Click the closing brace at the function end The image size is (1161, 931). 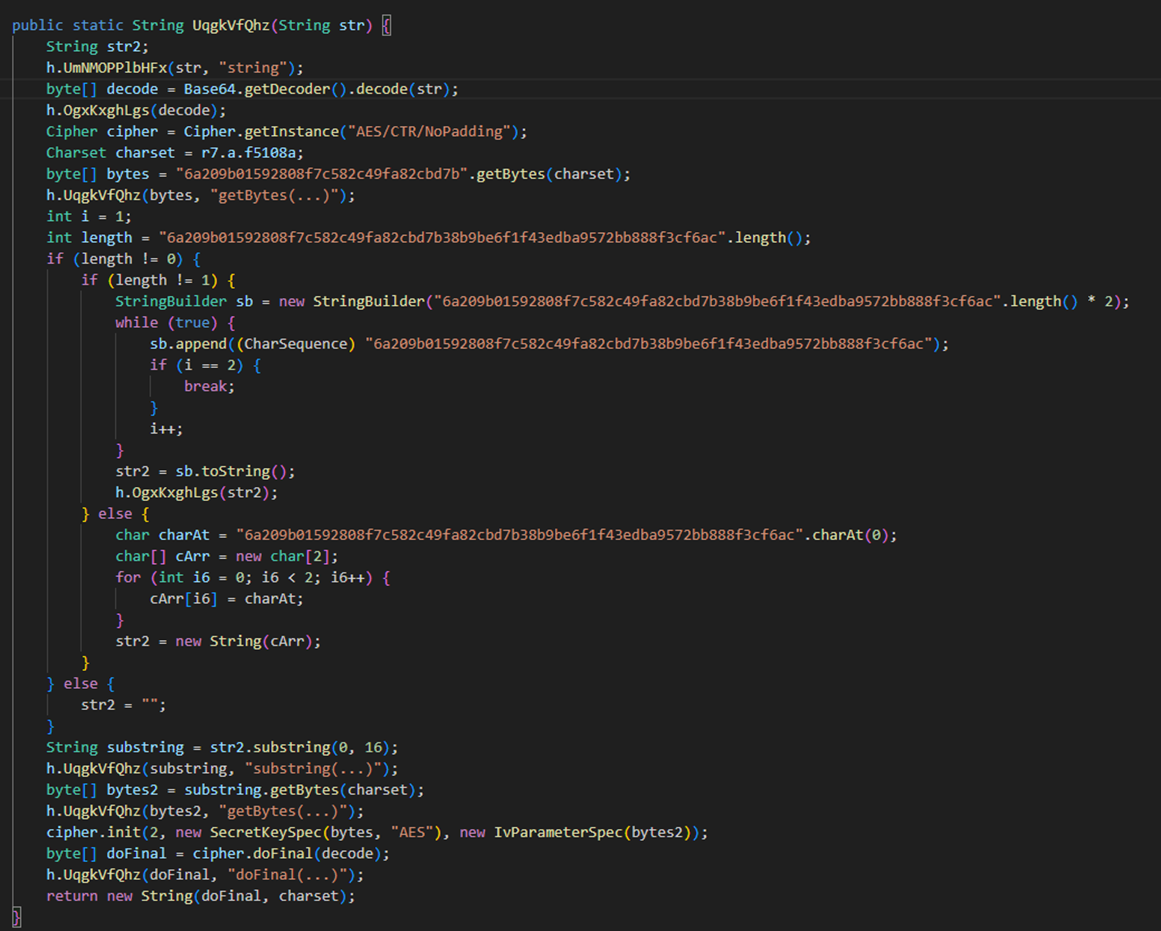[16, 918]
